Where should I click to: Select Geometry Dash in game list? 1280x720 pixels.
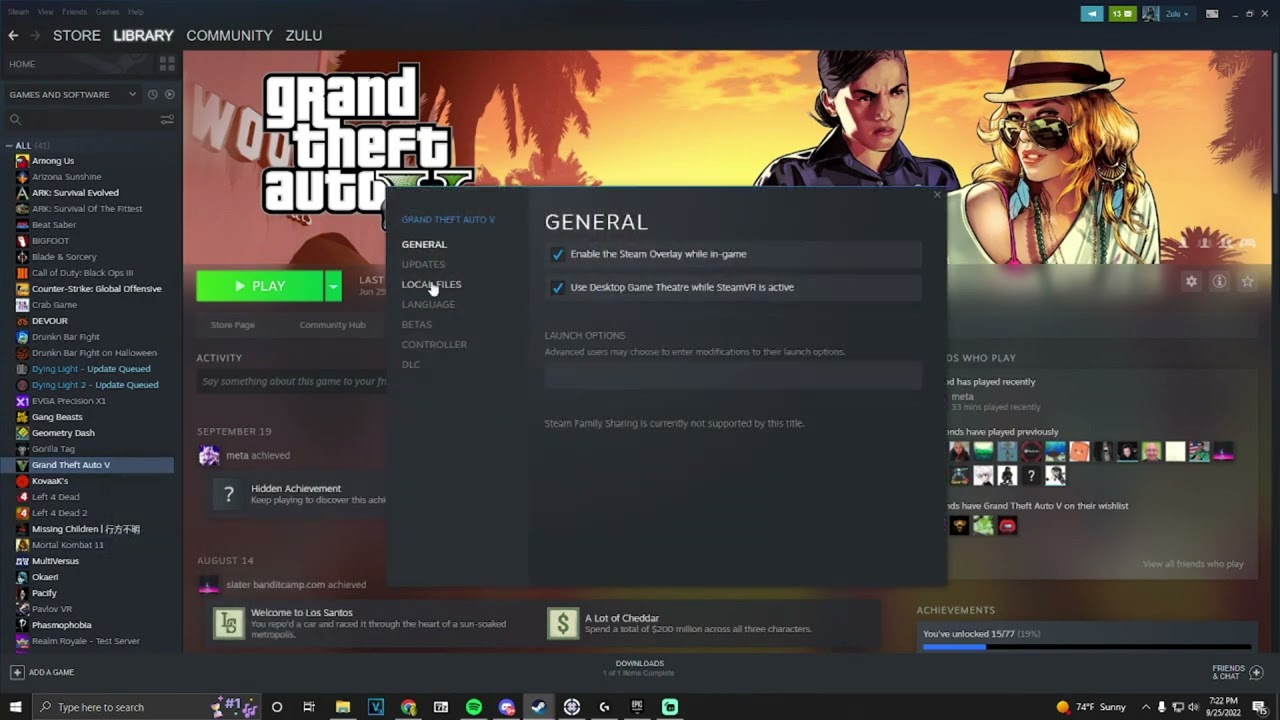63,433
